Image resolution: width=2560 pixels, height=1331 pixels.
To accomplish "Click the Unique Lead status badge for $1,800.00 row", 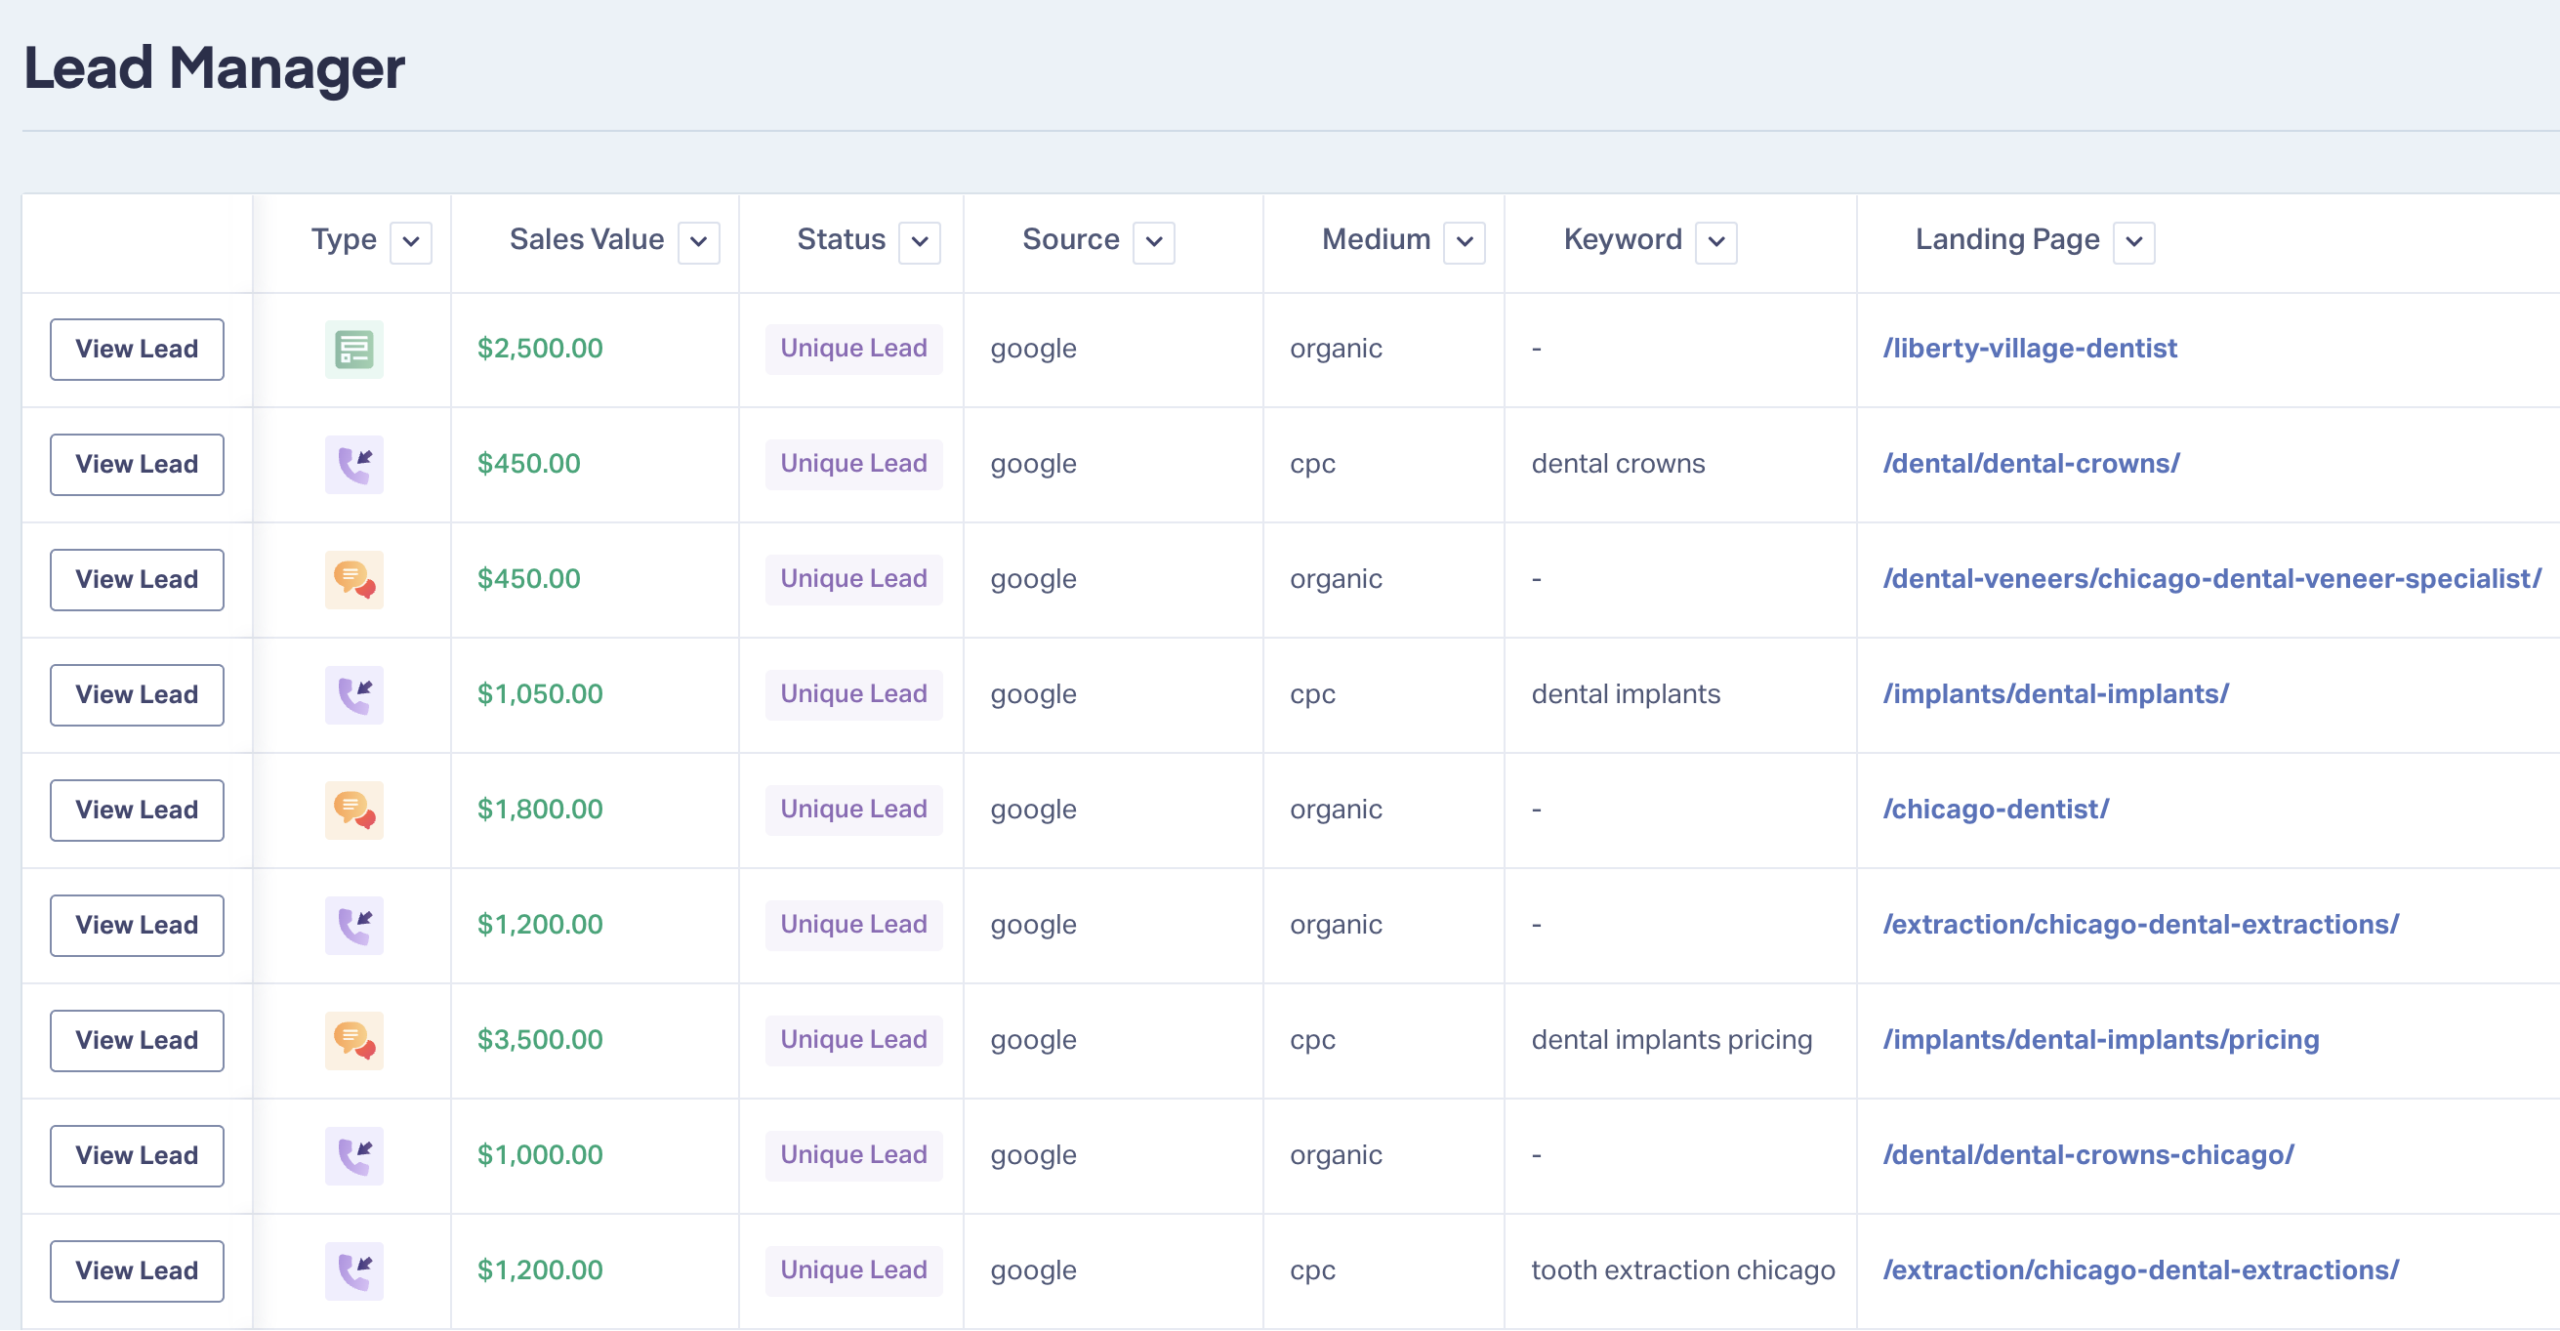I will (854, 809).
